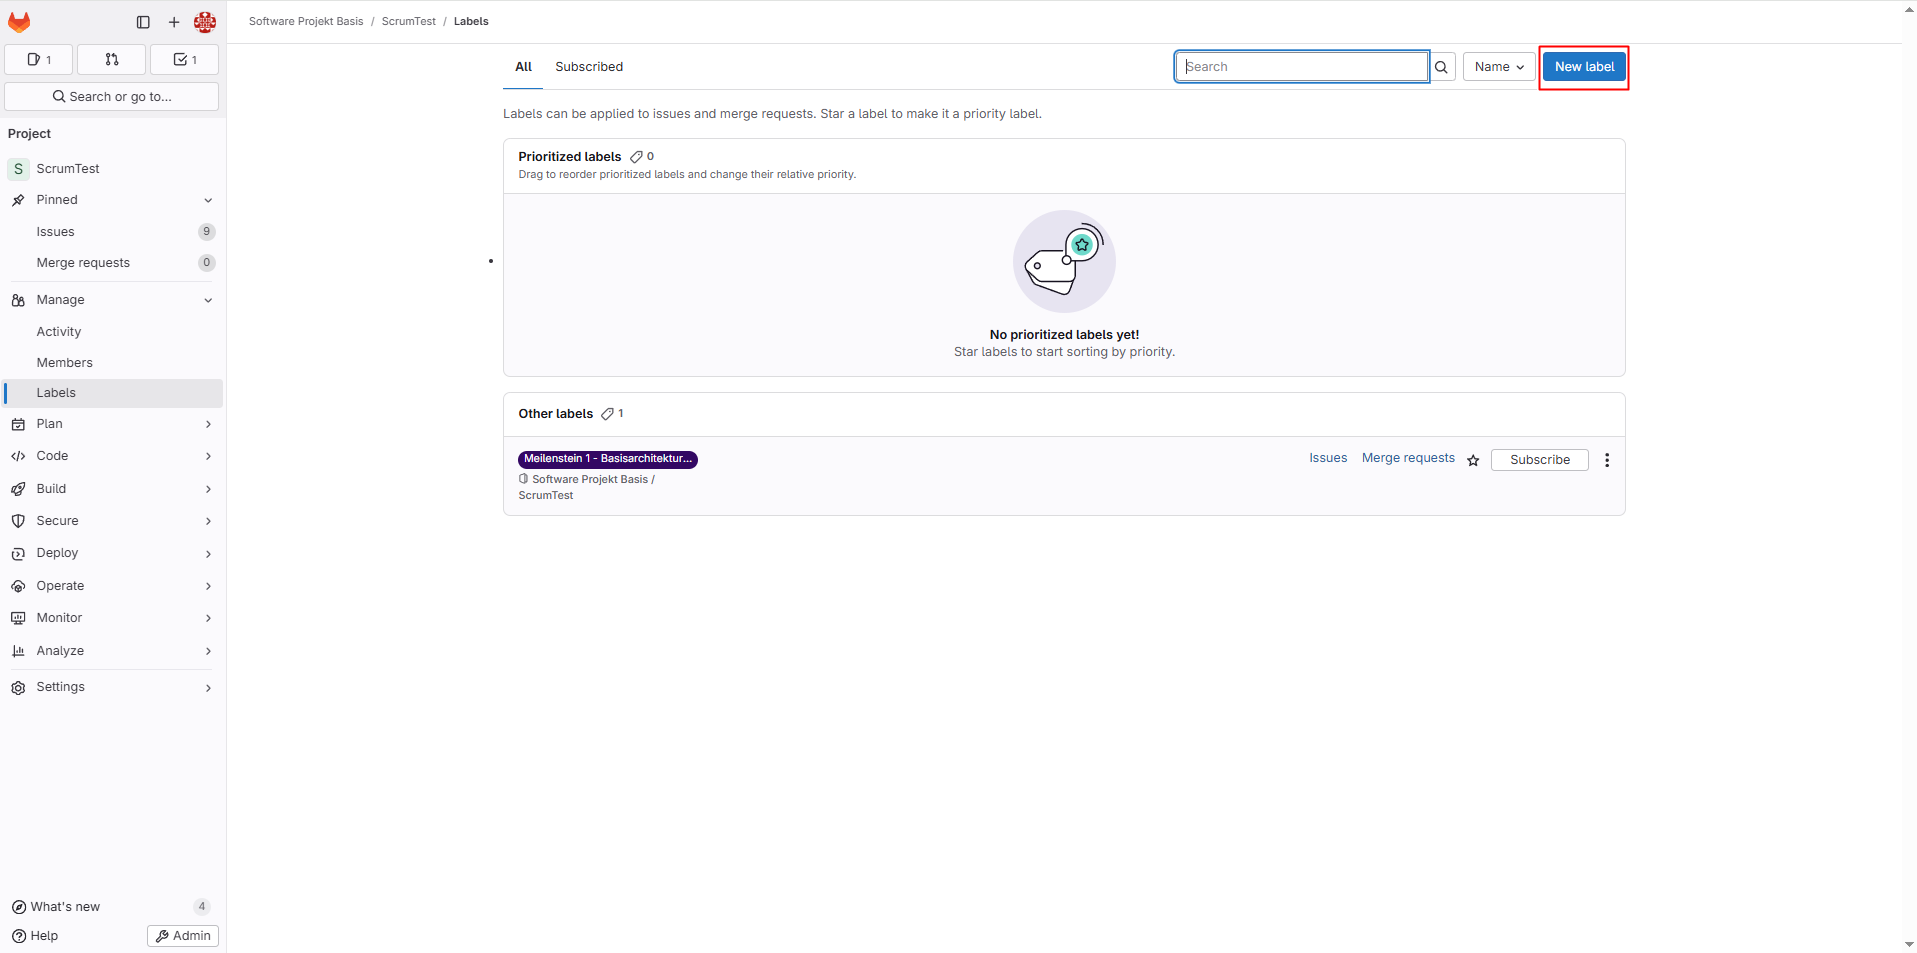
Task: Open the label's three-dot actions menu
Action: tap(1607, 460)
